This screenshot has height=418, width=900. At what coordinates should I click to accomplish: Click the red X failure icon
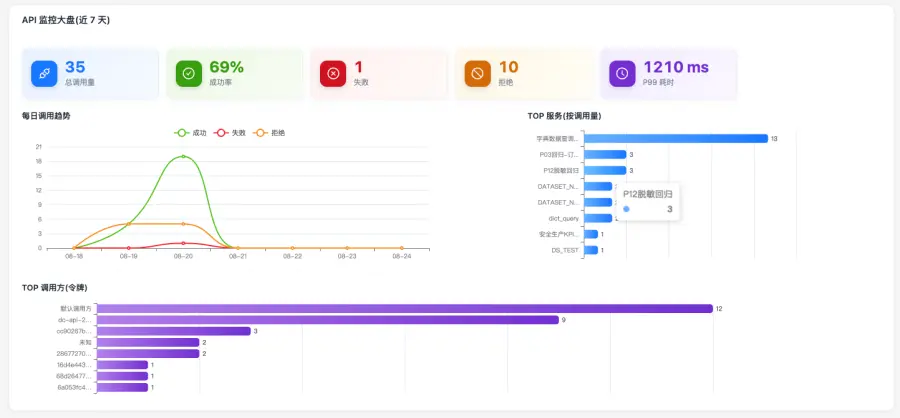point(333,73)
